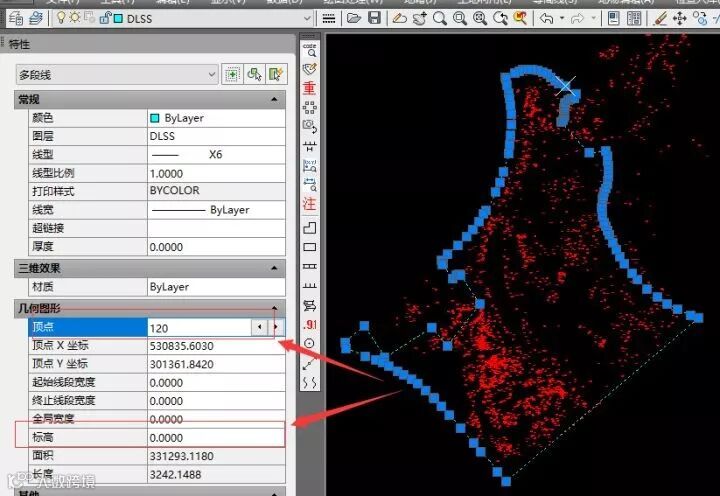
Task: Click the 厚度 0.0000 value field
Action: click(216, 247)
